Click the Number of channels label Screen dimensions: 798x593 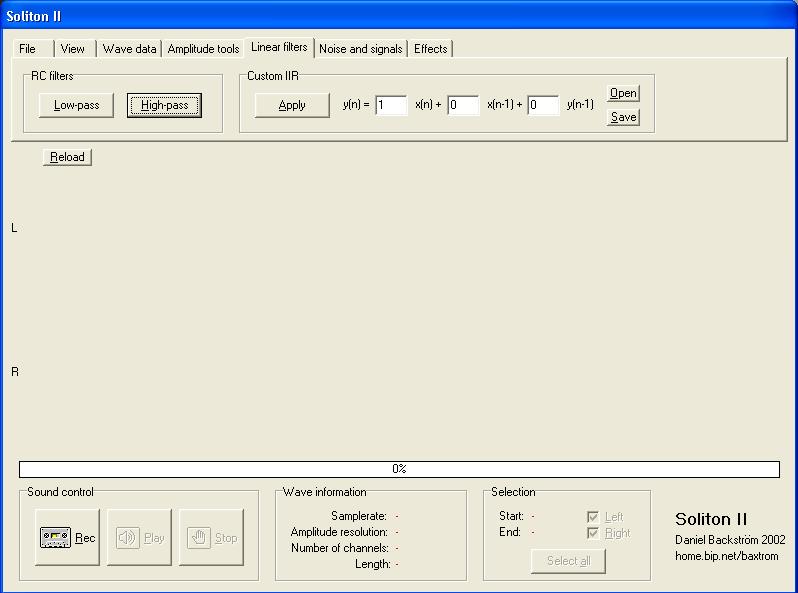(340, 548)
